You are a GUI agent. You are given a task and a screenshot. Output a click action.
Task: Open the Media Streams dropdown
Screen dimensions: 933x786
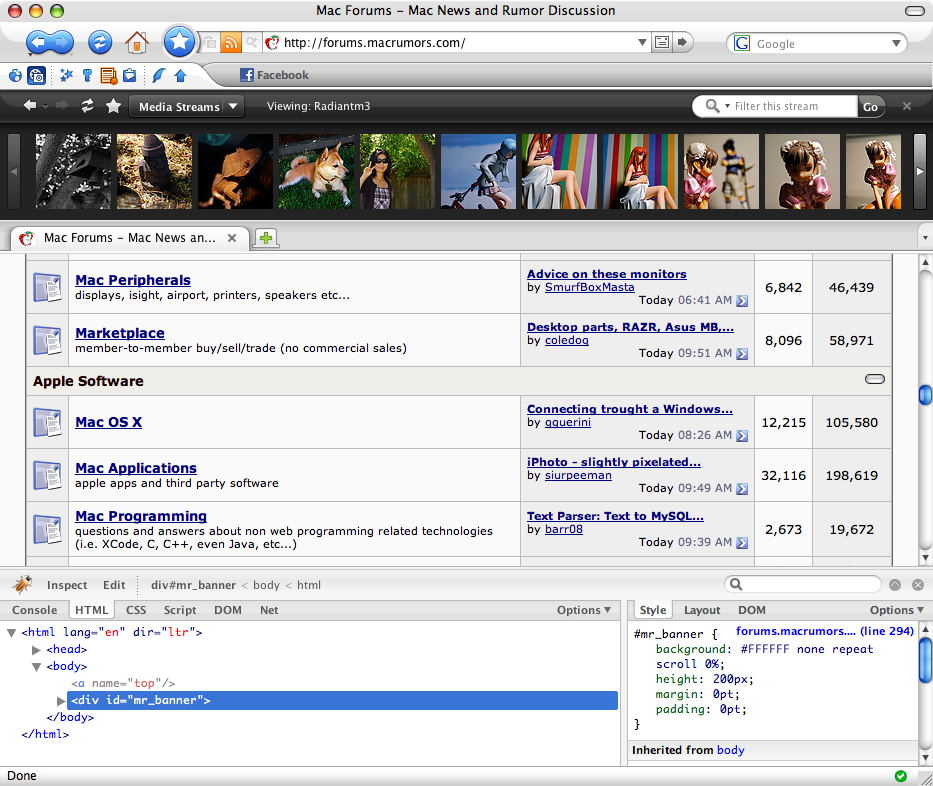[187, 107]
